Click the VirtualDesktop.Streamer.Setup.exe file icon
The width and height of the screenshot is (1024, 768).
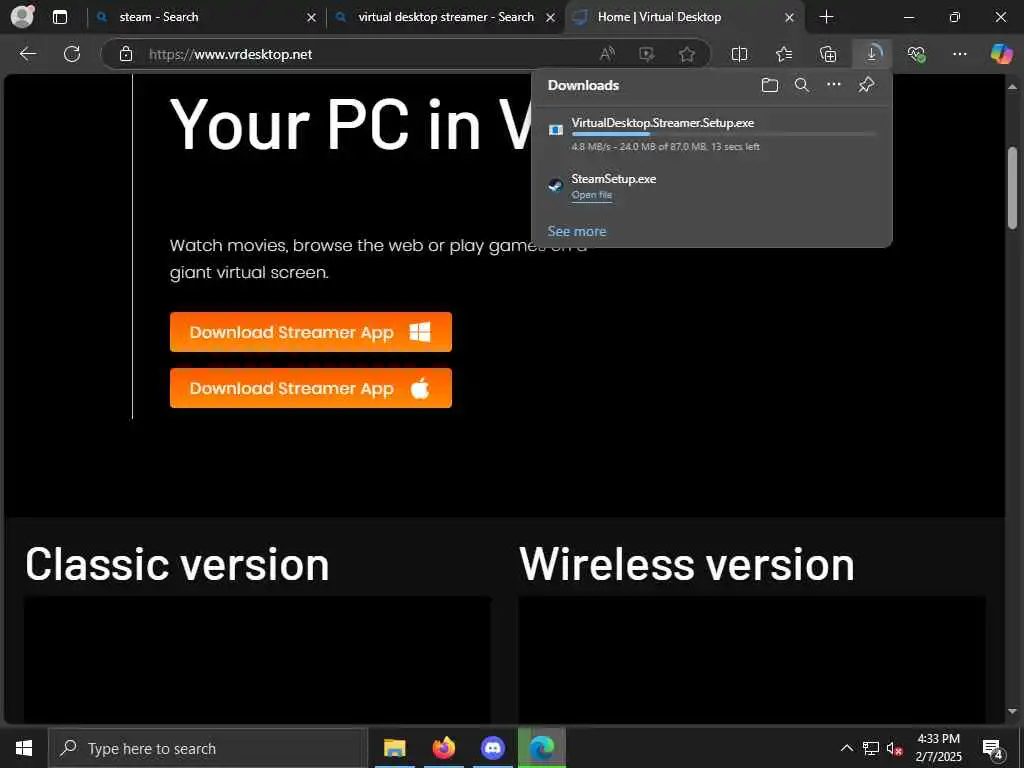(x=556, y=130)
